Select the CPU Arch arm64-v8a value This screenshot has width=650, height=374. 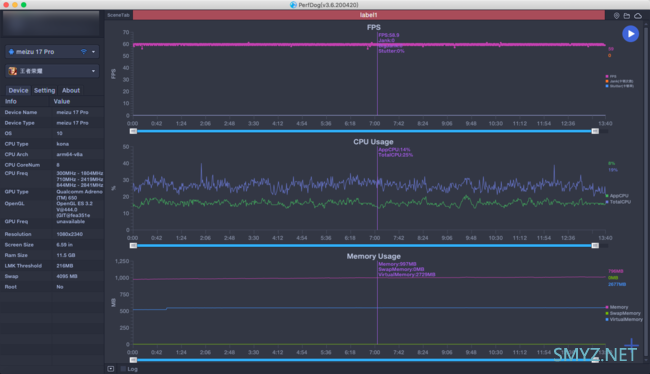click(70, 154)
